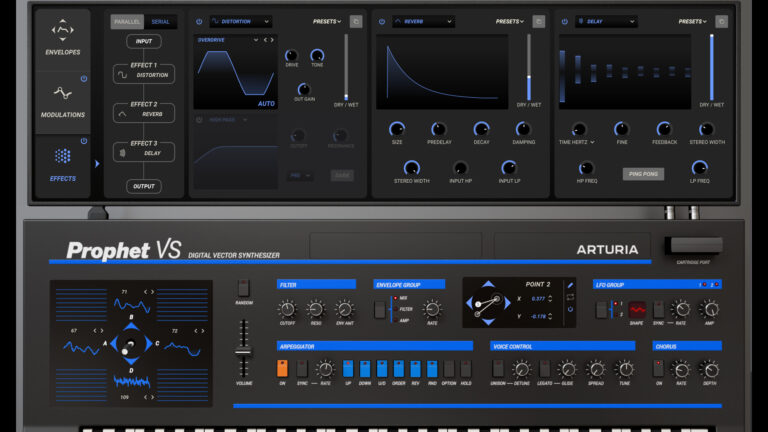Viewport: 768px width, 432px height.
Task: Select Arpeggiator Down mode
Action: 365,368
